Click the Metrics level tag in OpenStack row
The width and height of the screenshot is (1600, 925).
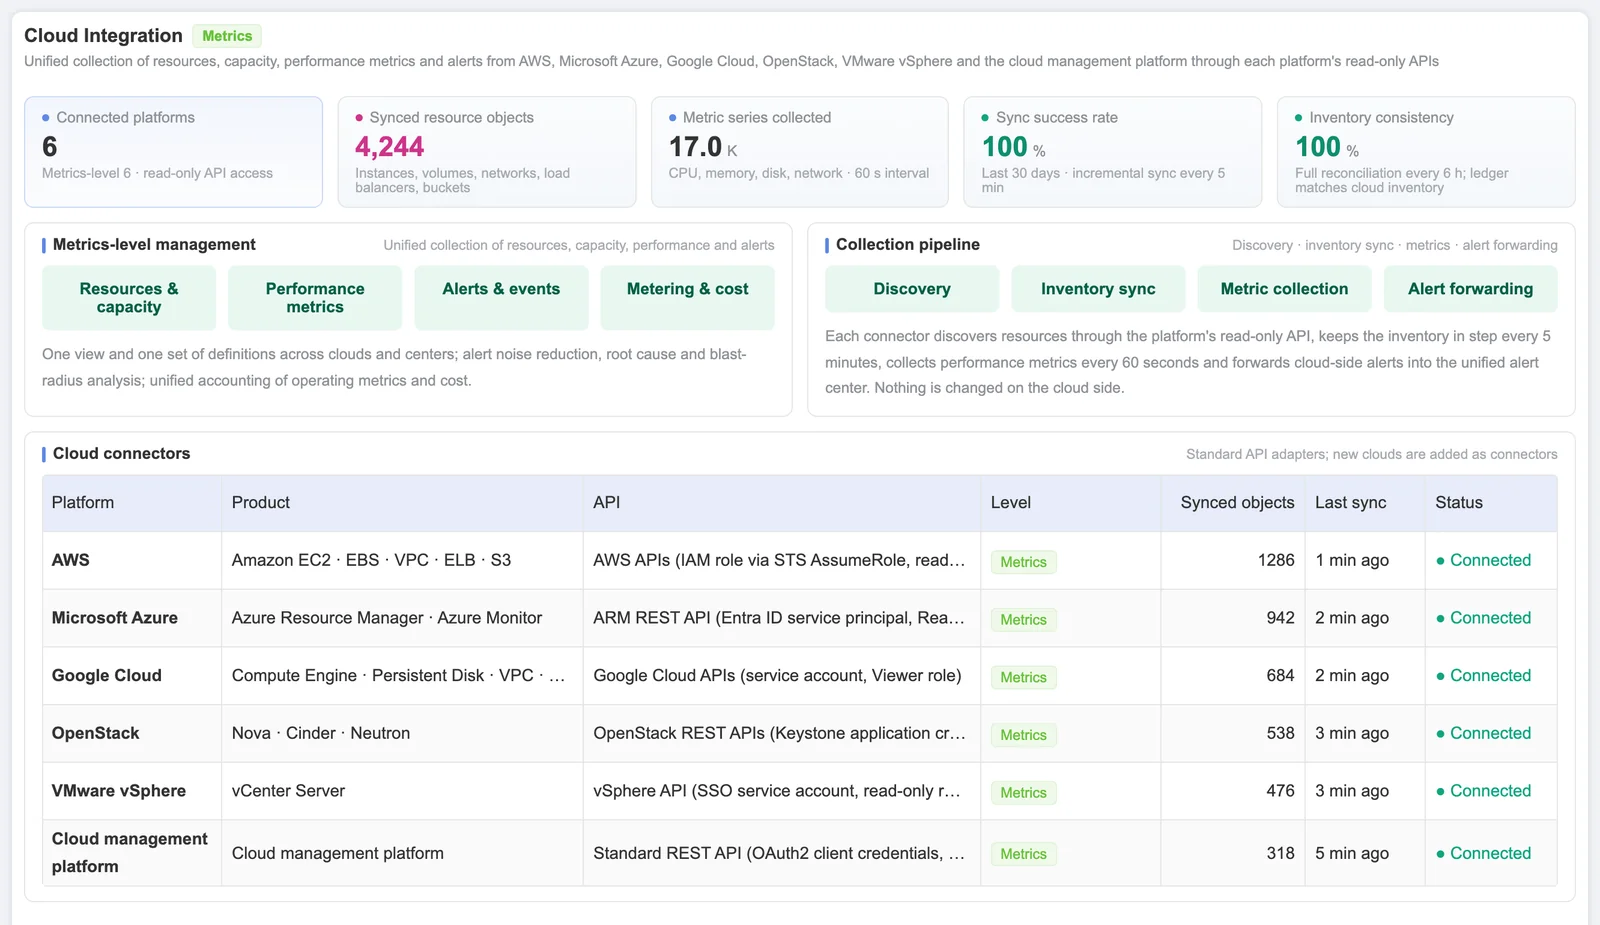1023,735
